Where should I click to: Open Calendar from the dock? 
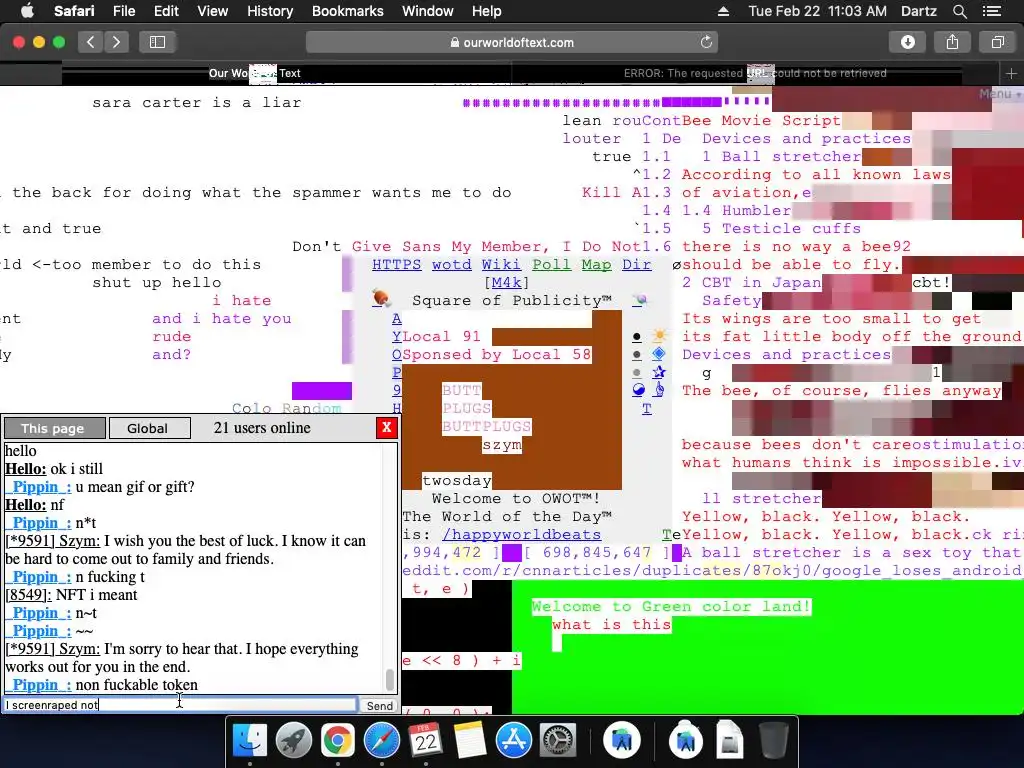tap(426, 741)
